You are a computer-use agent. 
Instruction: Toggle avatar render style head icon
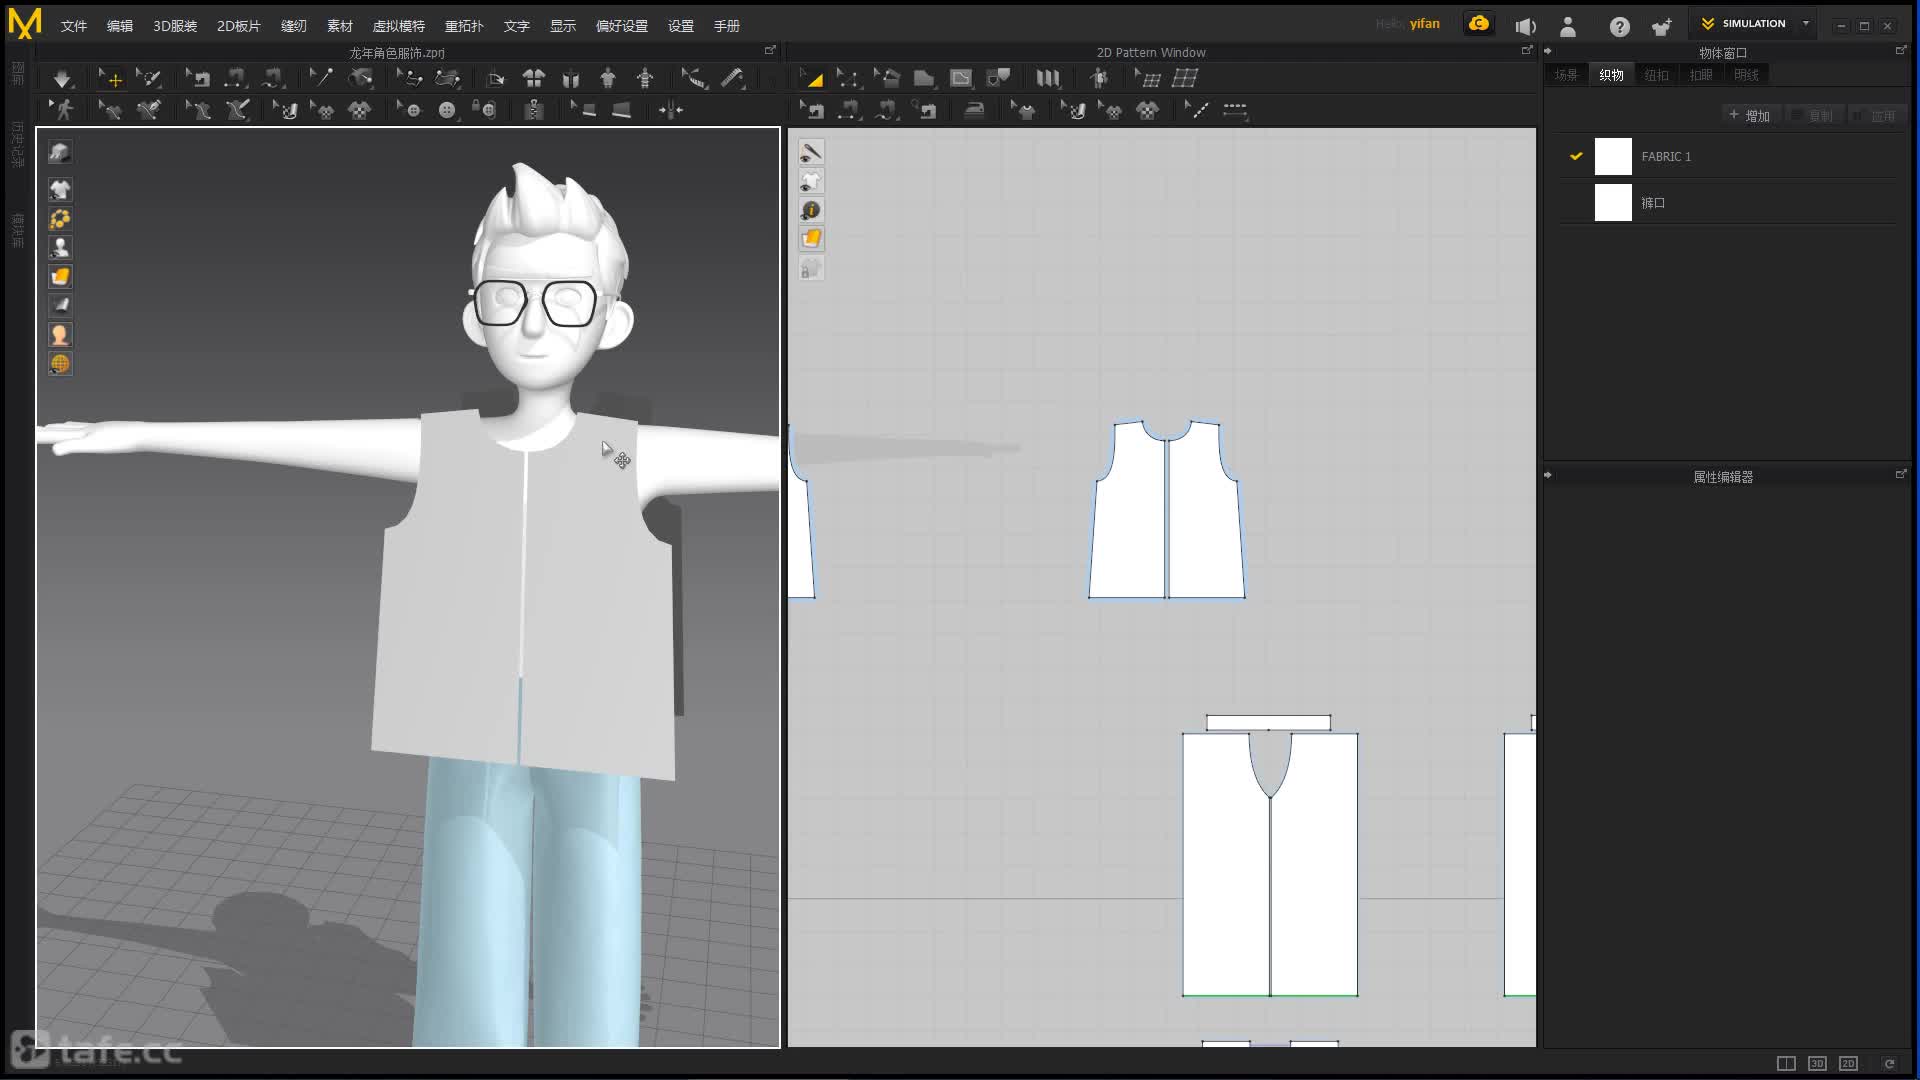click(x=60, y=335)
